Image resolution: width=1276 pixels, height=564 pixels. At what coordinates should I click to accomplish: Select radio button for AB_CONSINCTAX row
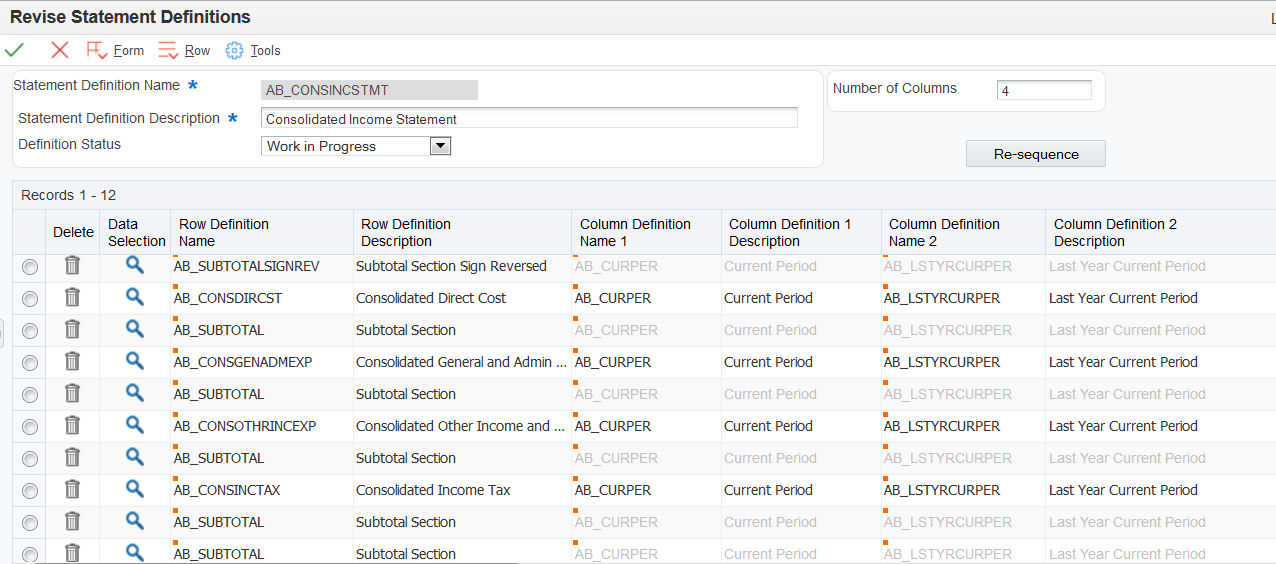(30, 491)
